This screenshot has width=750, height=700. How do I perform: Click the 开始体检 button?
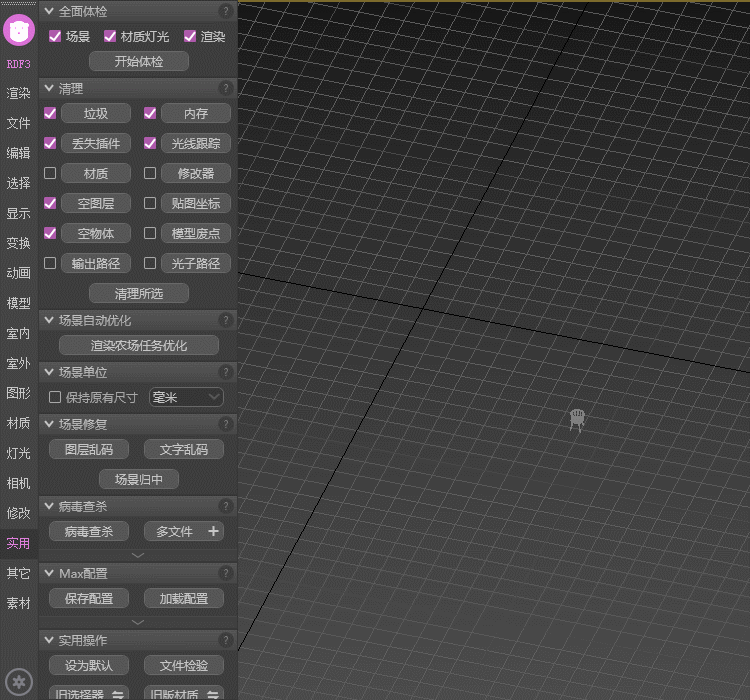pyautogui.click(x=139, y=61)
